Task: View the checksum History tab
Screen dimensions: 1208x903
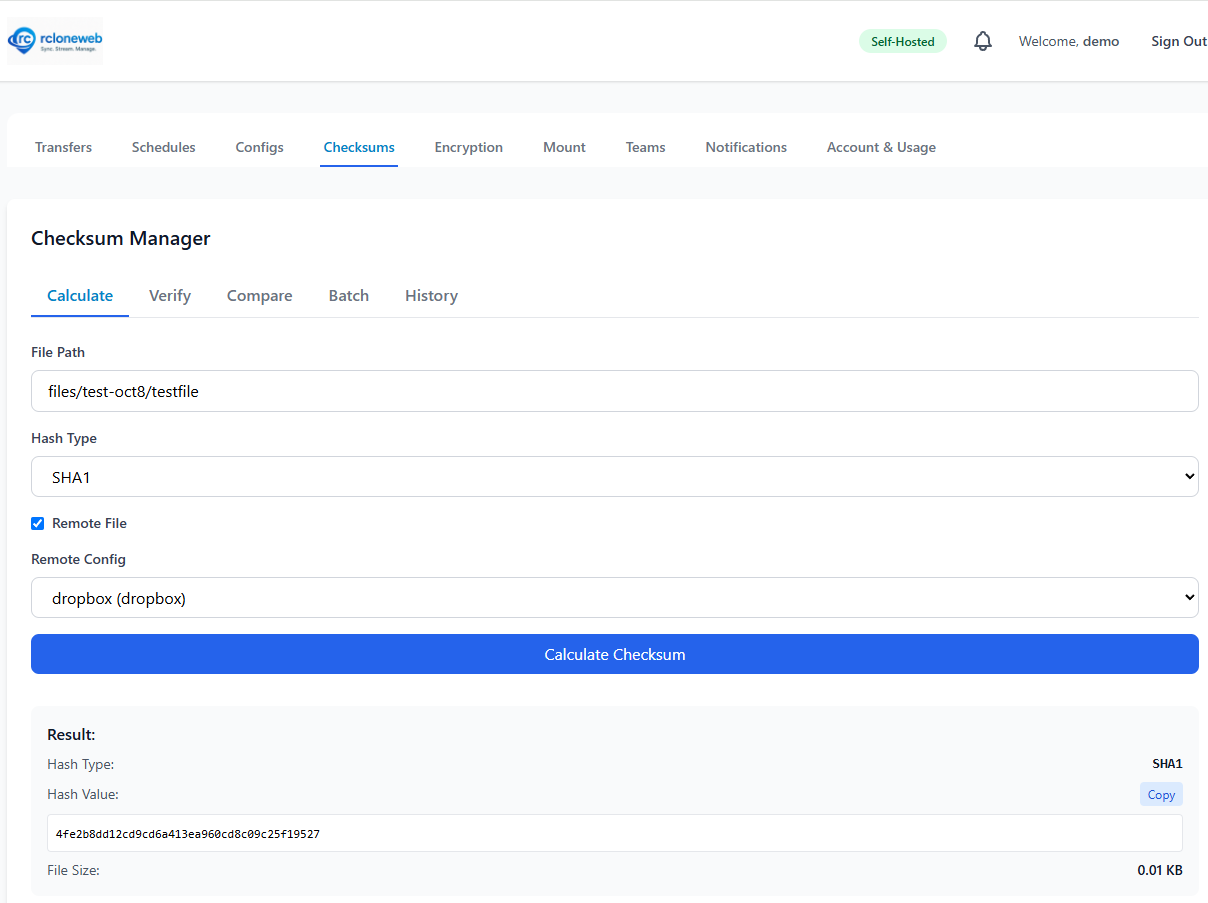Action: point(431,296)
